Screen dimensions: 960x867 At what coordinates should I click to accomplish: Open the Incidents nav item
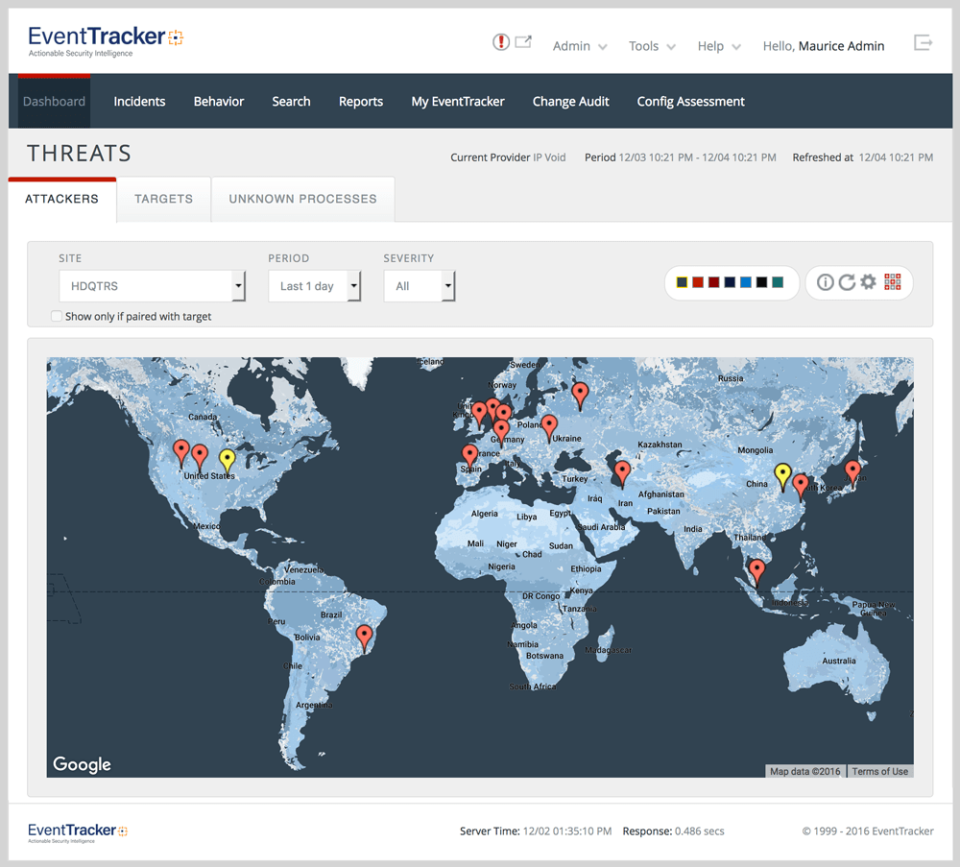tap(139, 102)
